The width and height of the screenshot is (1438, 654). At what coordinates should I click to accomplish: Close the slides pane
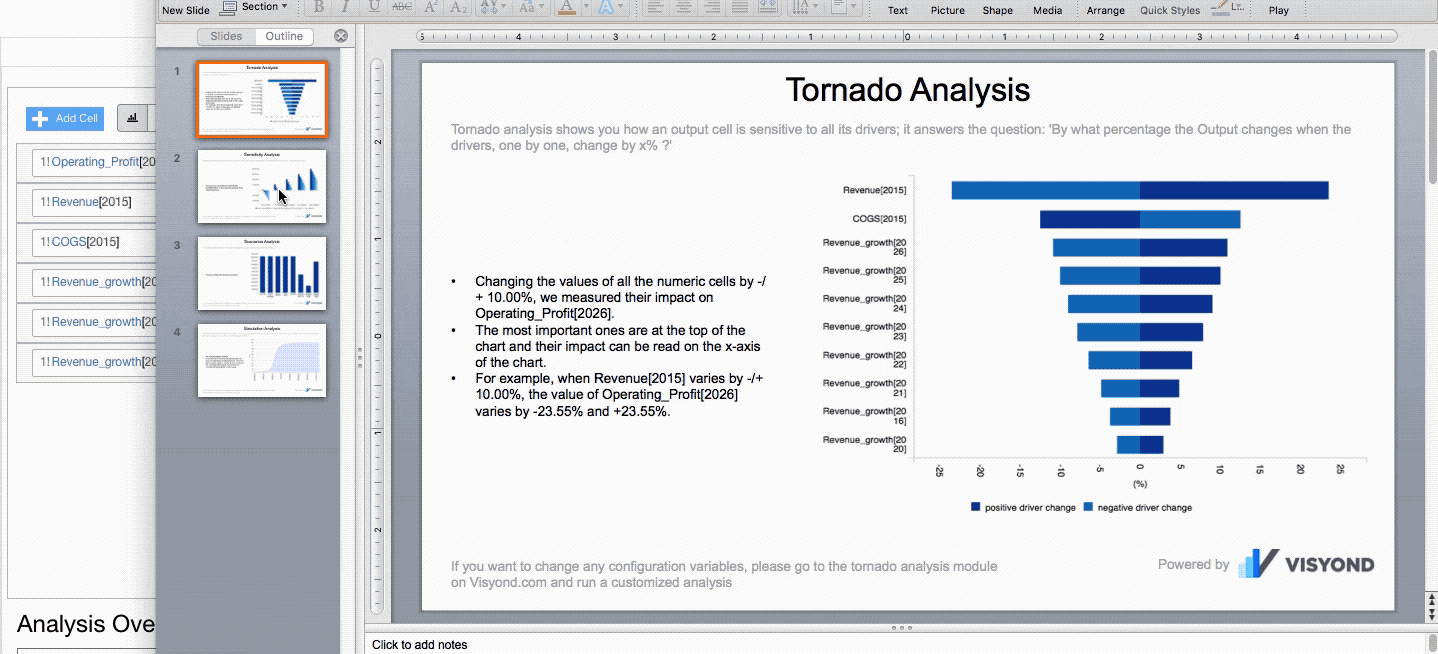341,36
